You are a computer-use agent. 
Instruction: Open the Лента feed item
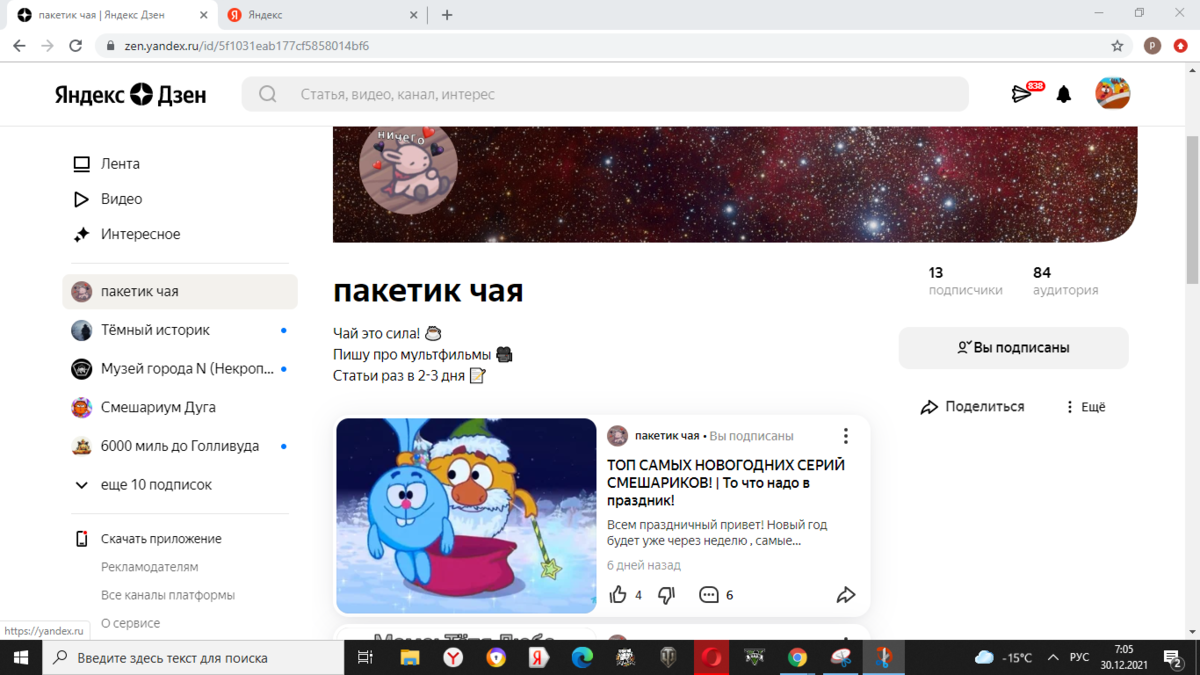point(120,164)
